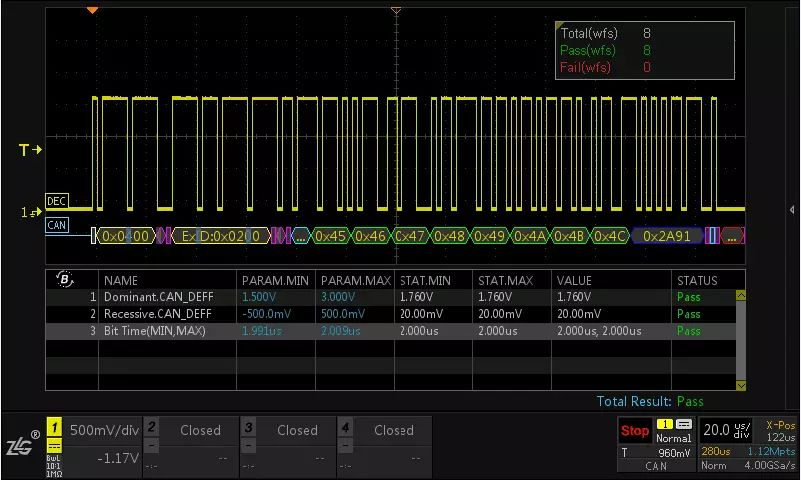Expand the side panel arrow on right edge
The height and width of the screenshot is (480, 801).
pyautogui.click(x=791, y=209)
